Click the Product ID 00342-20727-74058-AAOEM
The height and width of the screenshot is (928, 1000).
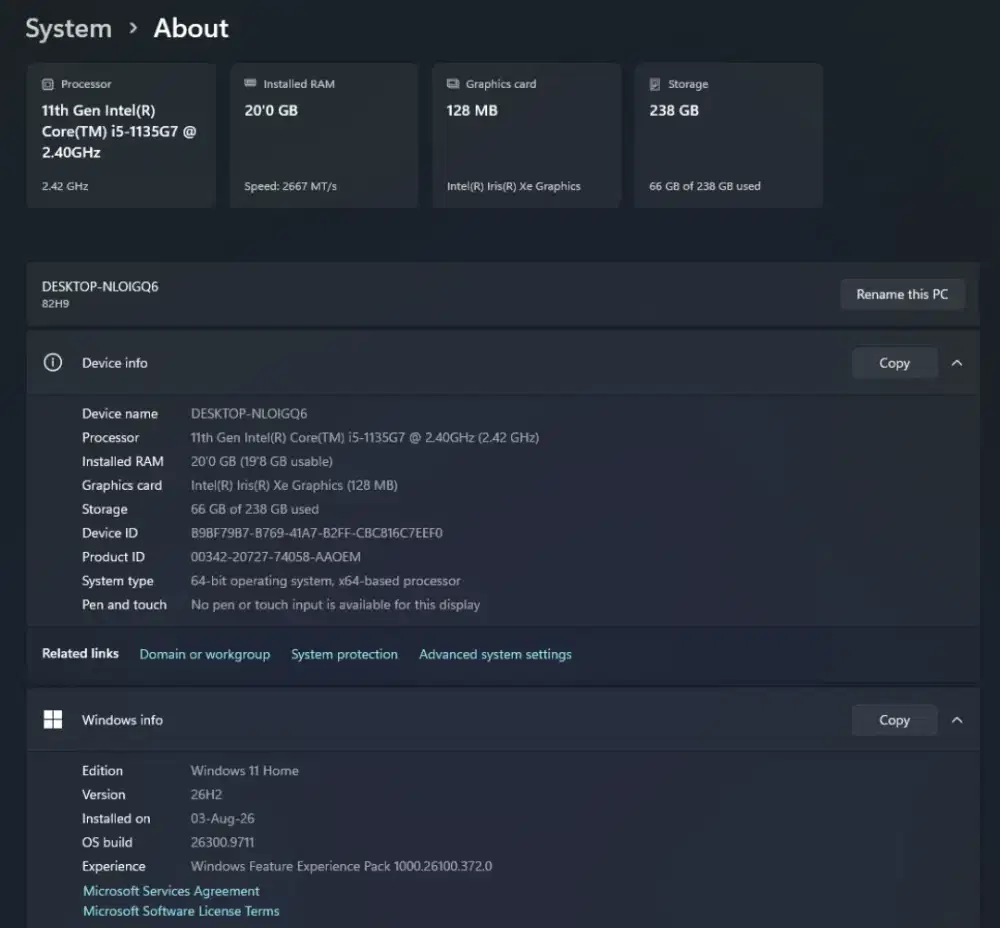point(276,557)
